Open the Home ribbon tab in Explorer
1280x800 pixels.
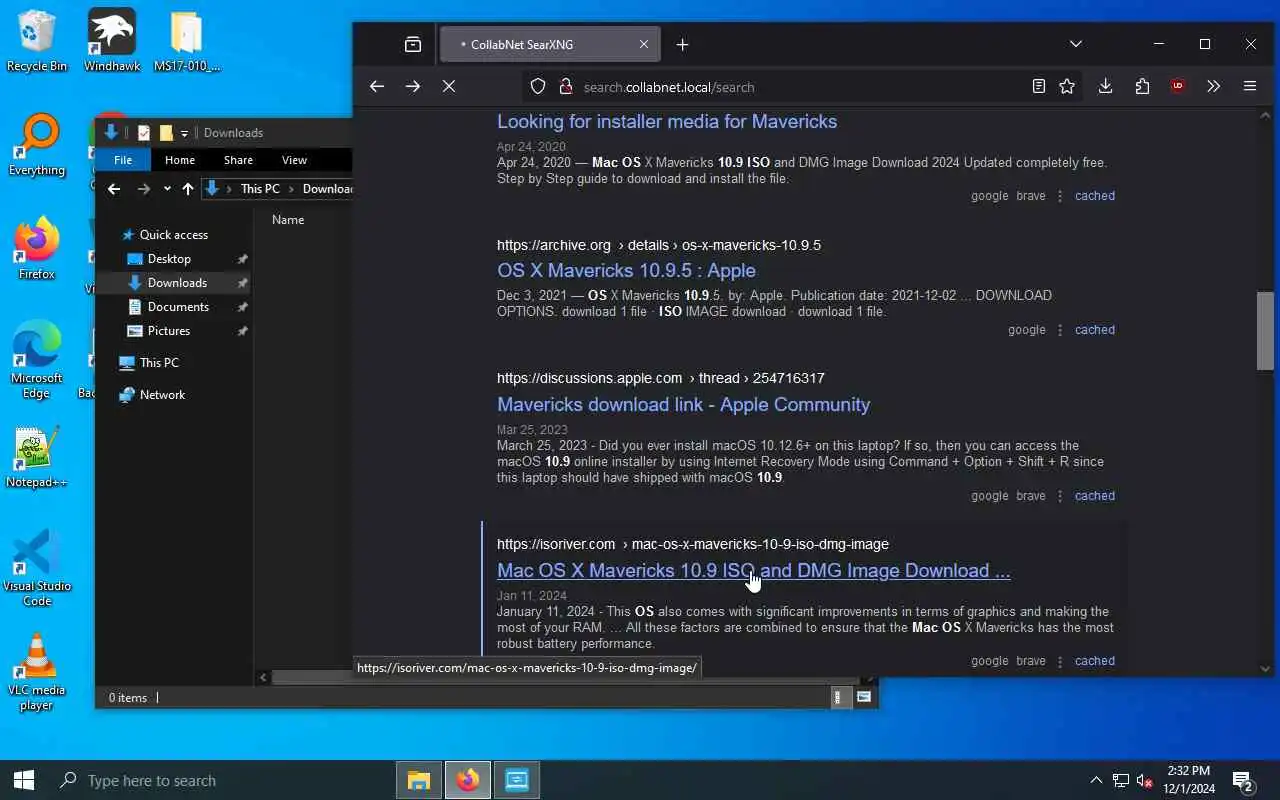tap(180, 160)
